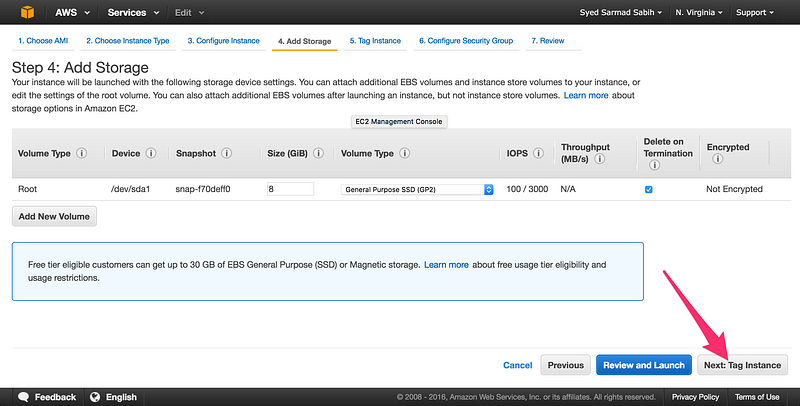Screen dimensions: 800x406
Task: Open Privacy Policy link
Action: [695, 397]
